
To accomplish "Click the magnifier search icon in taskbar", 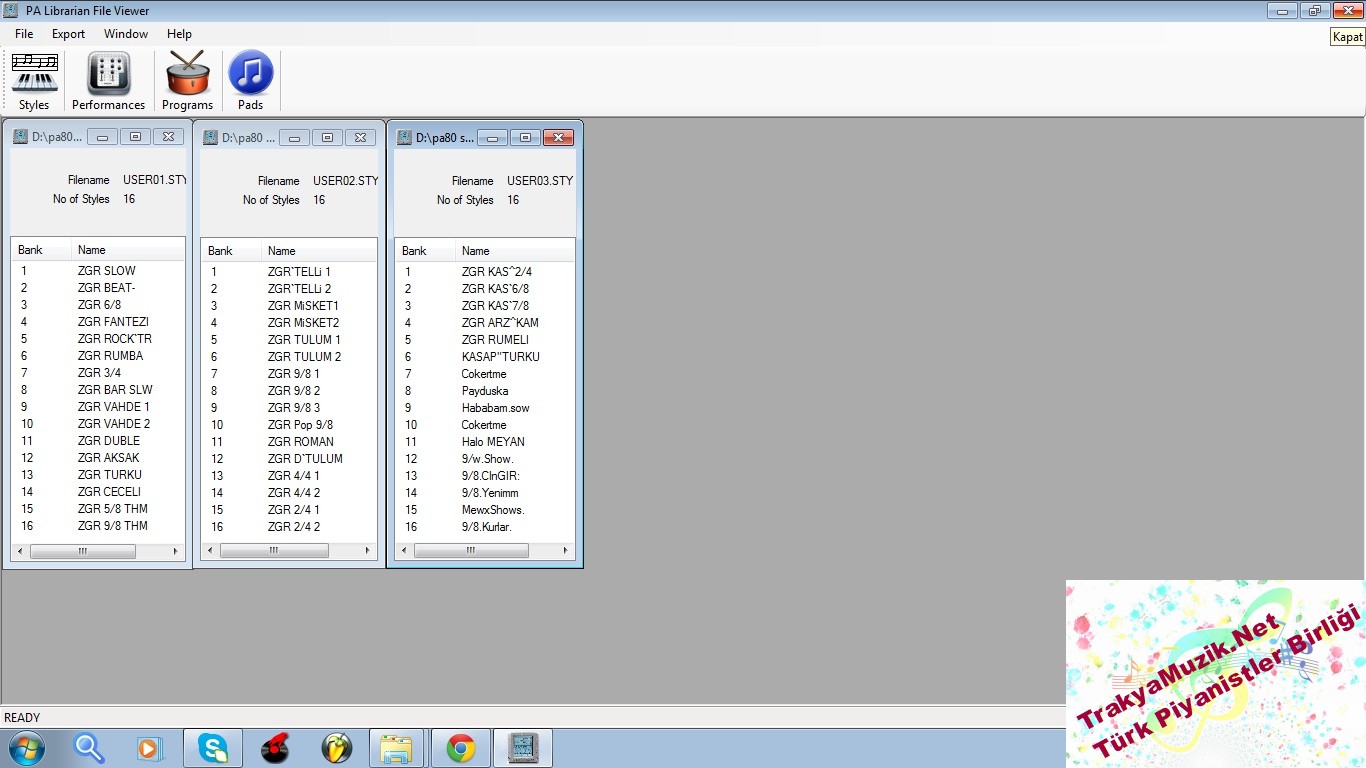I will (90, 748).
